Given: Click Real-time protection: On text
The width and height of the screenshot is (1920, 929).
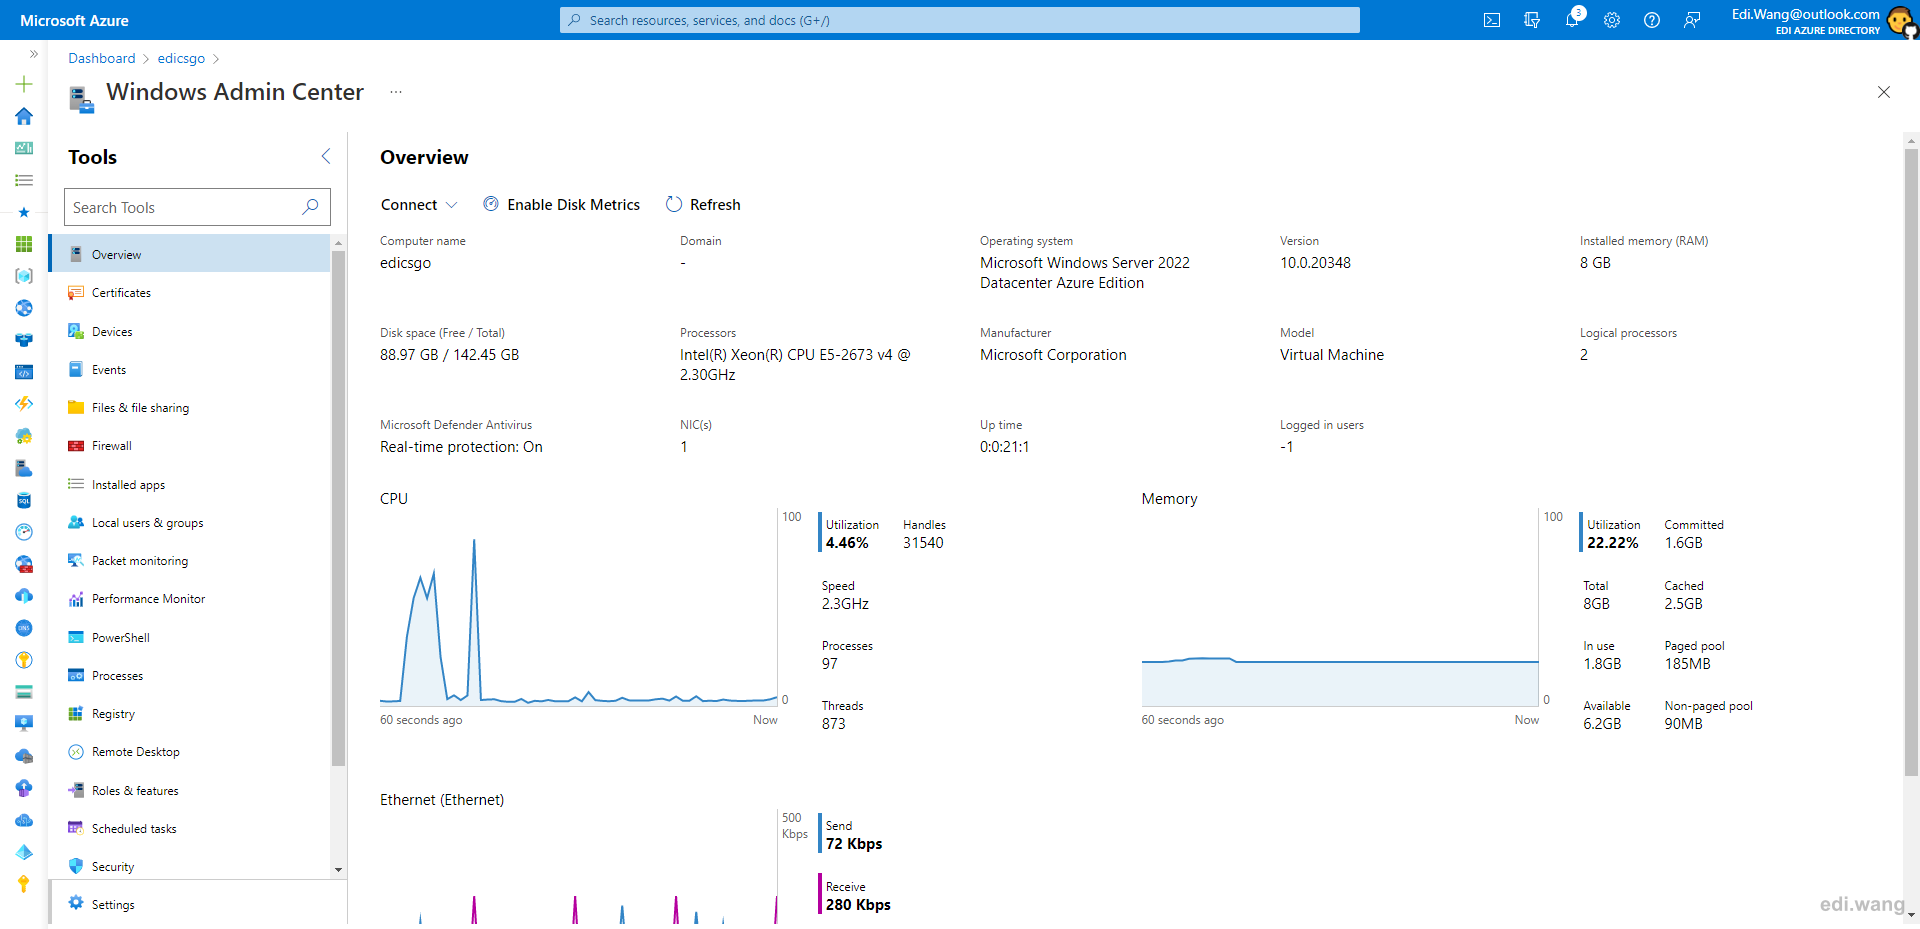Looking at the screenshot, I should pos(461,447).
